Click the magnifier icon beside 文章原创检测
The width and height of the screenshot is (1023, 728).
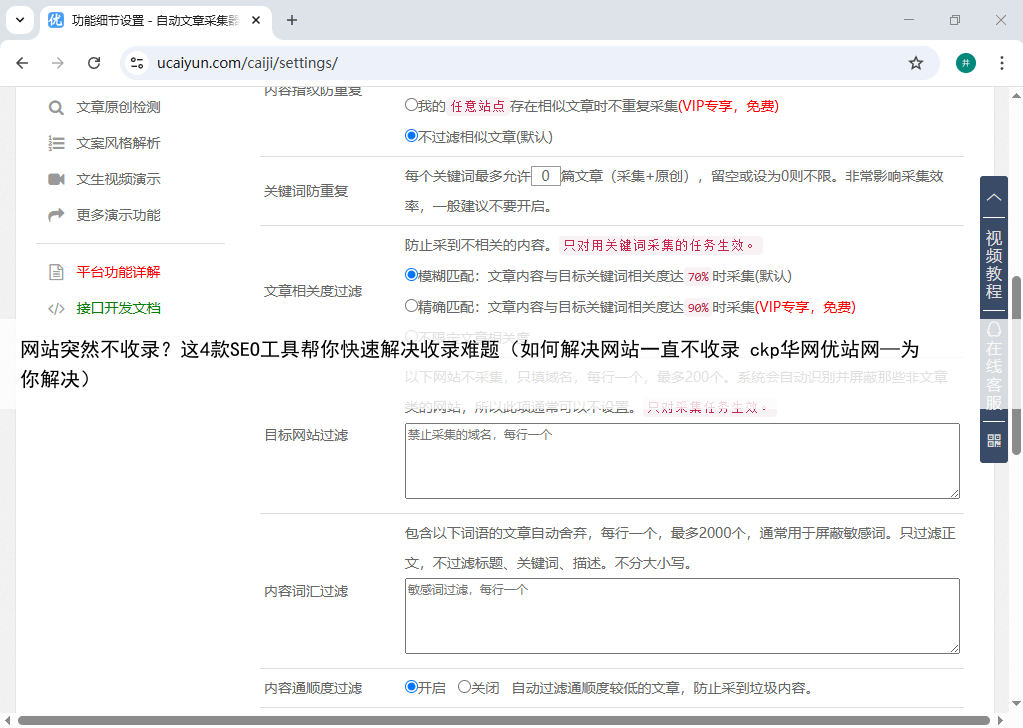click(x=56, y=107)
